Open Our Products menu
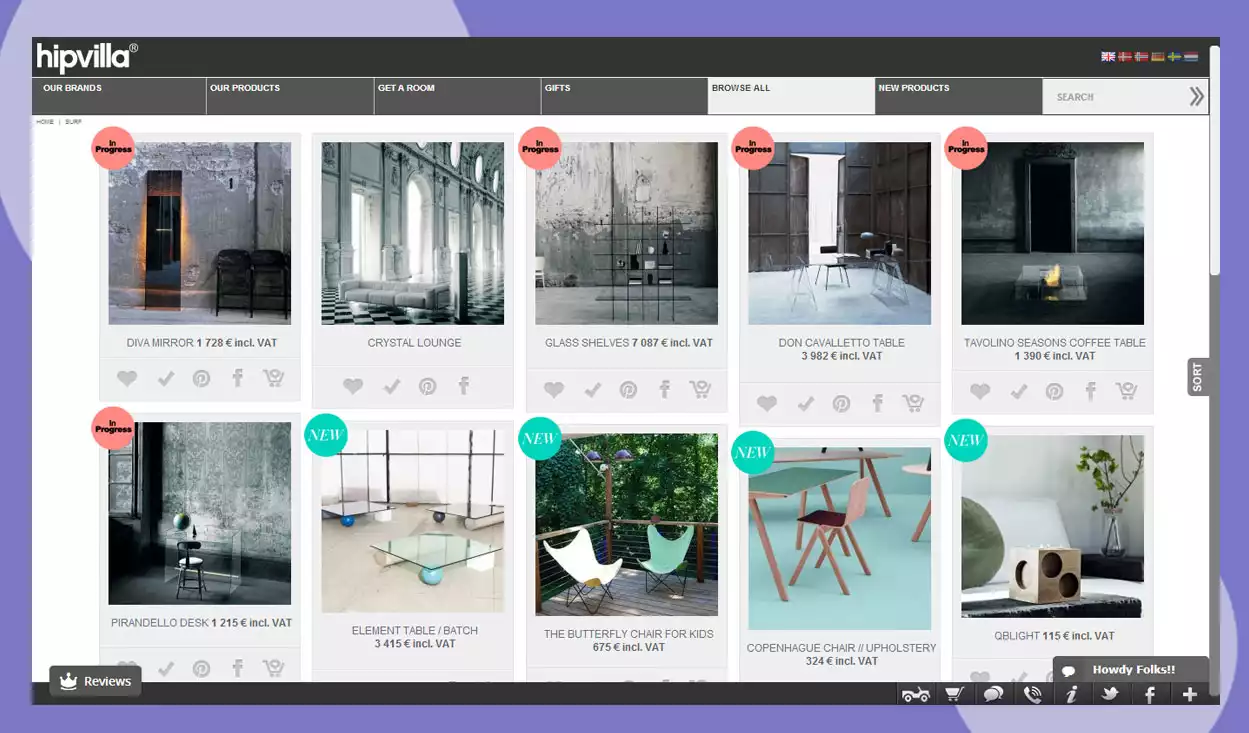This screenshot has width=1249, height=733. pyautogui.click(x=290, y=96)
